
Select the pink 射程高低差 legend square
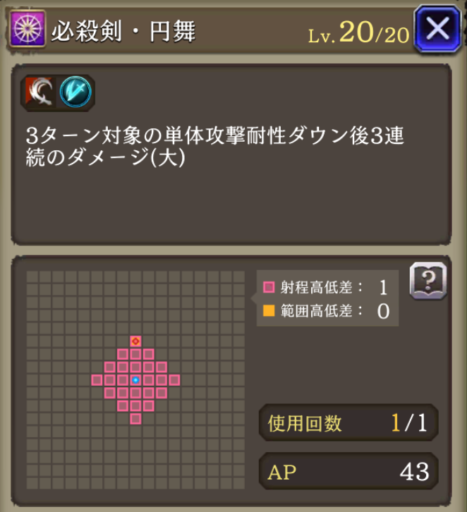[269, 287]
